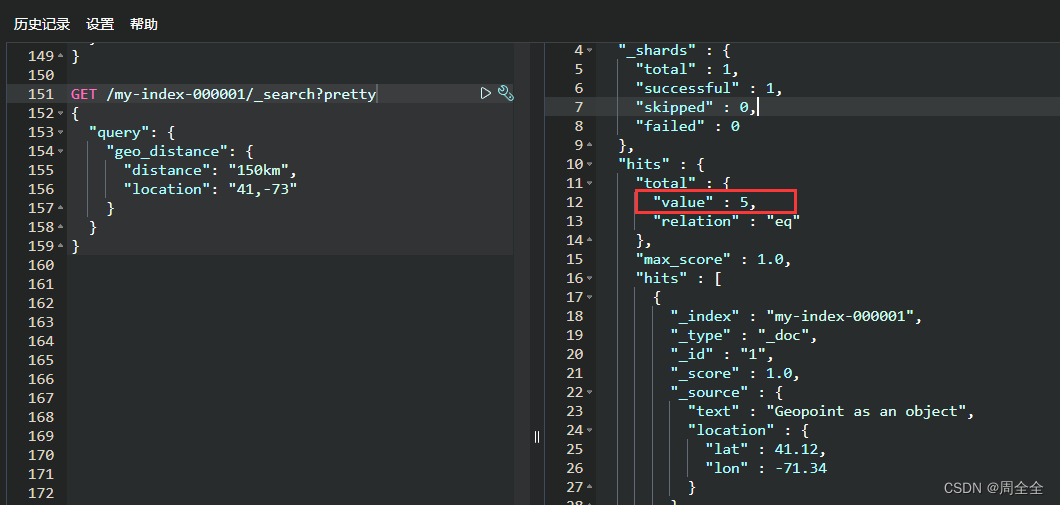This screenshot has height=505, width=1060.
Task: Click the "successful" : 1 response line
Action: tap(708, 88)
